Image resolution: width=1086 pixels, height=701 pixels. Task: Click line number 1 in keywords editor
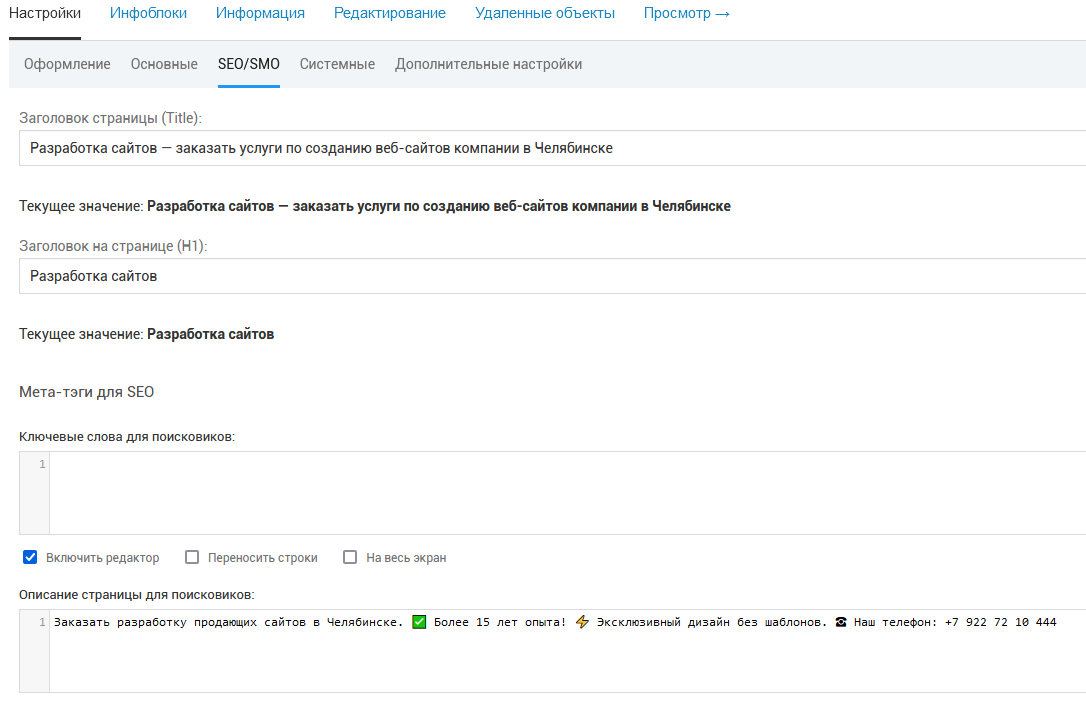[x=42, y=465]
